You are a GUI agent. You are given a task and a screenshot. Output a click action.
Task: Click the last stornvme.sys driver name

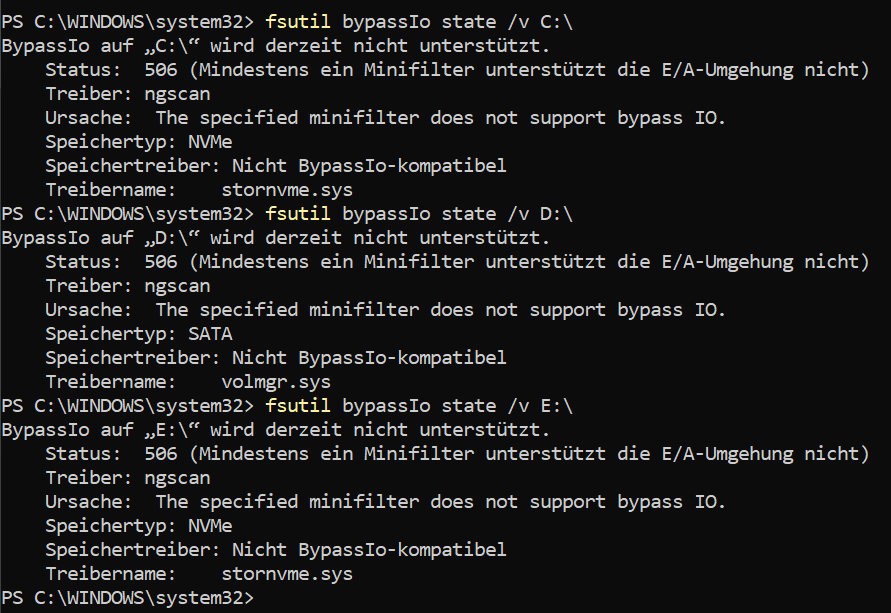click(x=287, y=574)
